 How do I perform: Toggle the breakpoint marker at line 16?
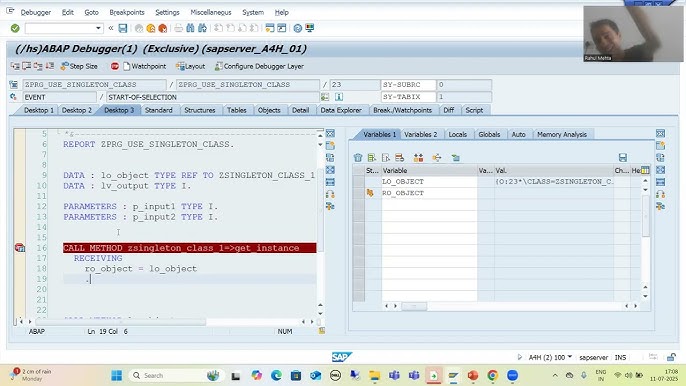pos(20,248)
